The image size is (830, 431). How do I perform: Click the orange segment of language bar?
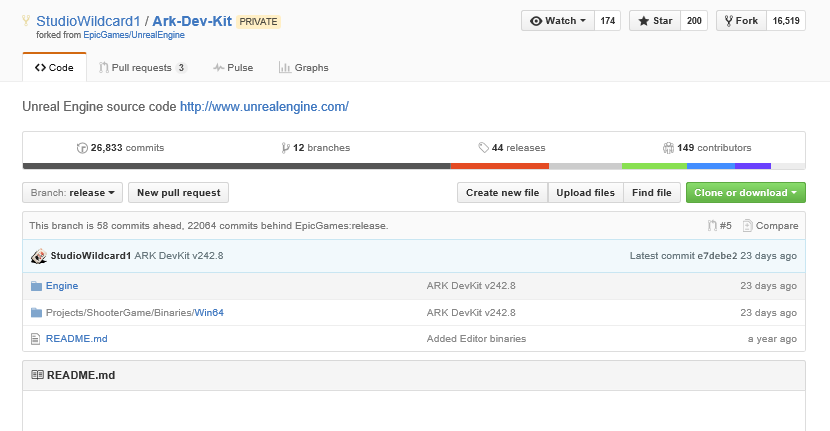[x=499, y=166]
